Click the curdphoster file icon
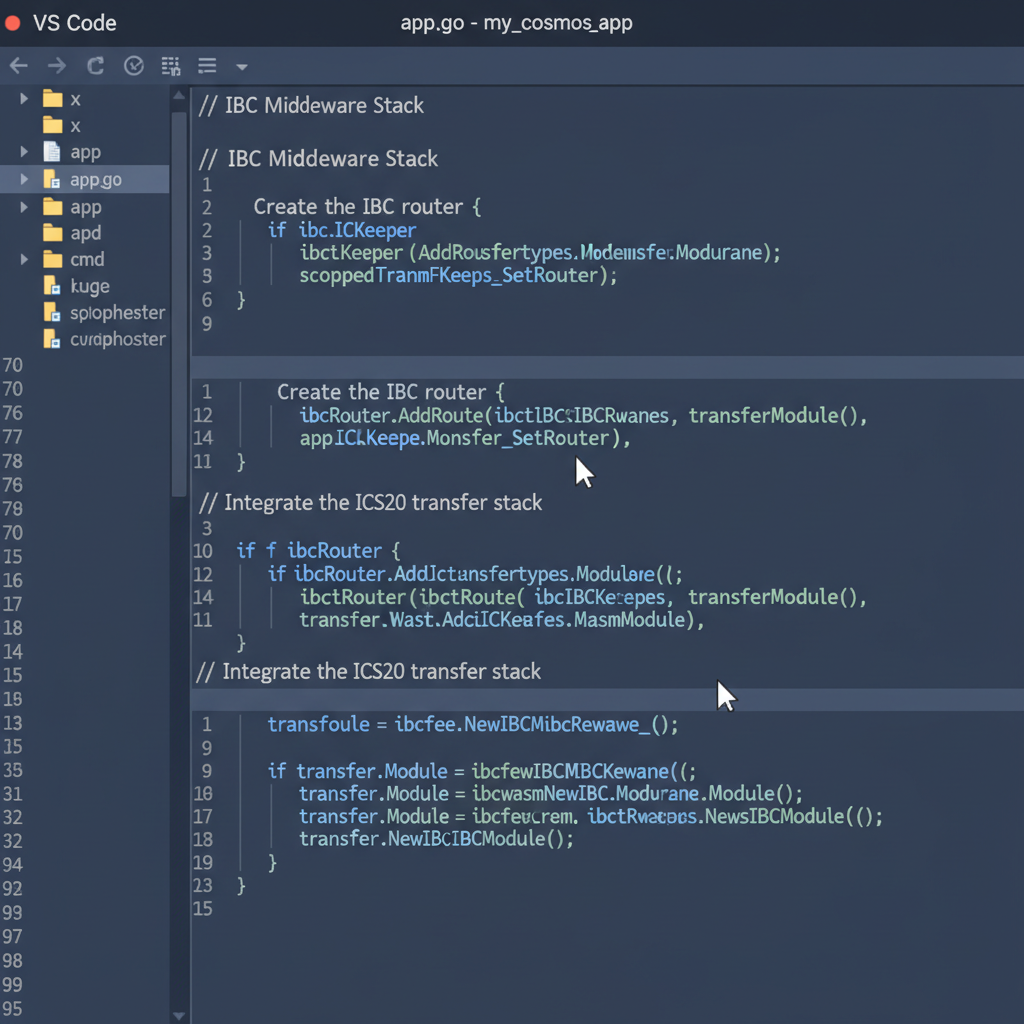Image resolution: width=1024 pixels, height=1024 pixels. click(52, 338)
